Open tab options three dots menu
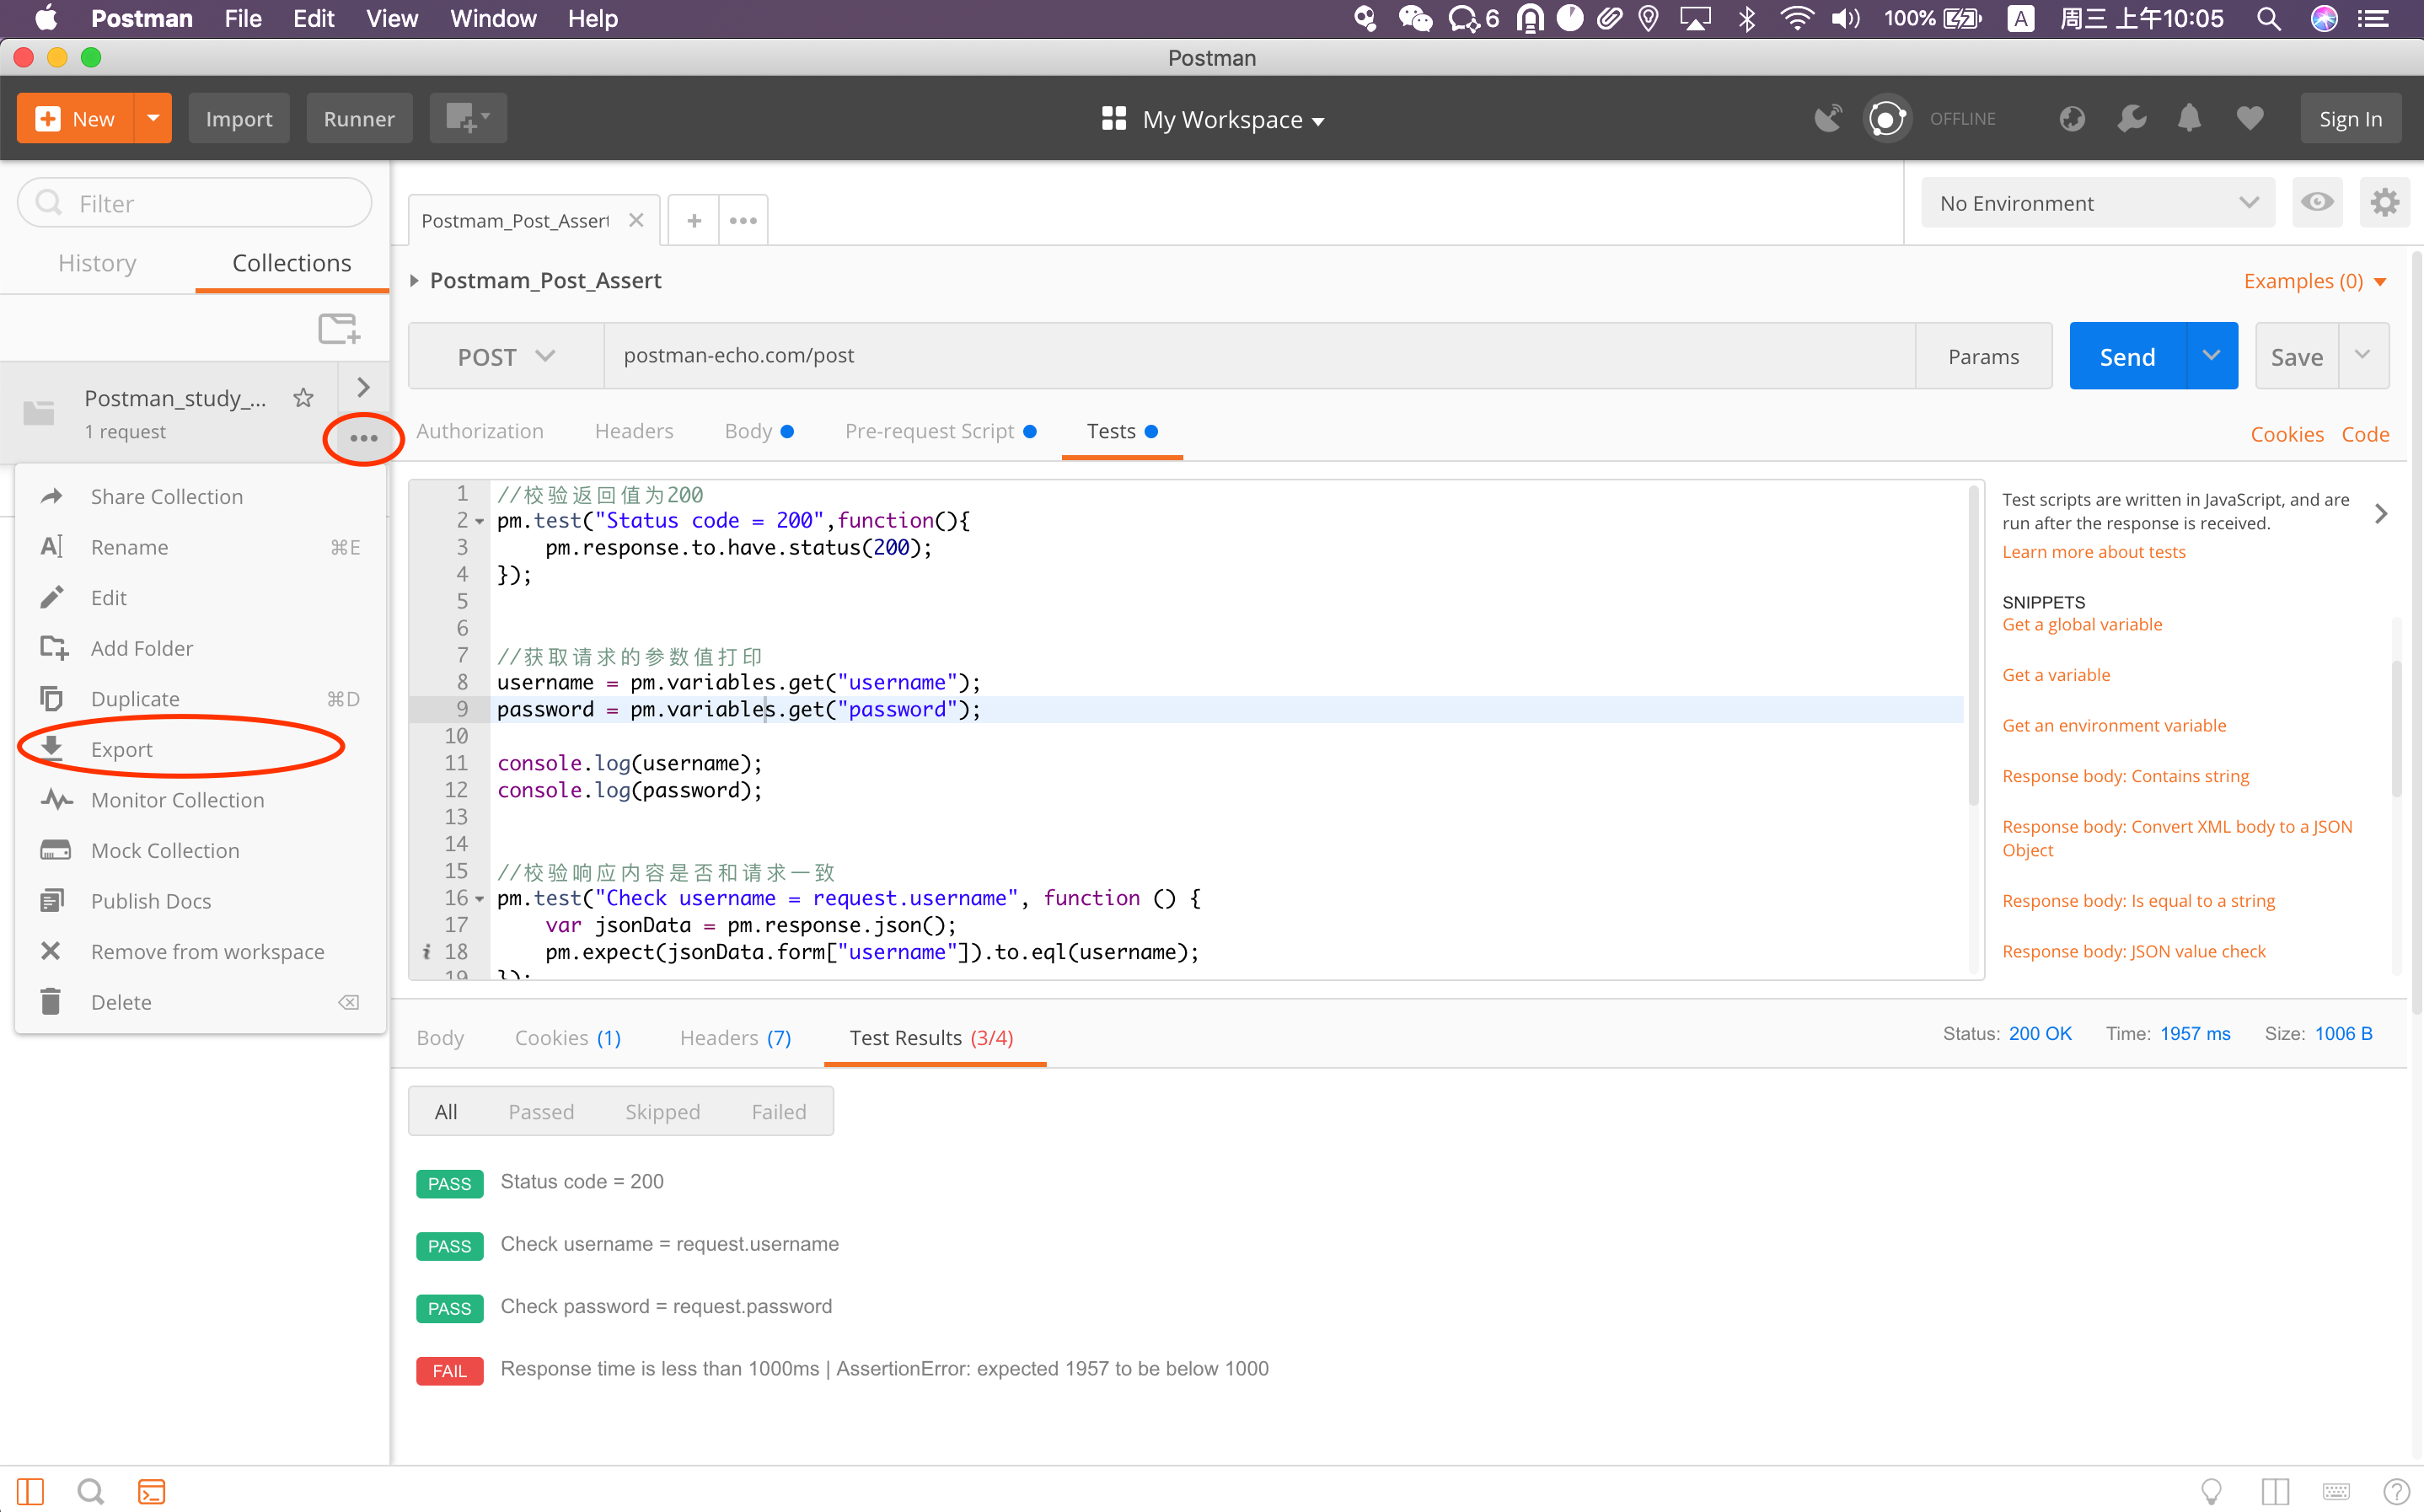 (x=743, y=220)
